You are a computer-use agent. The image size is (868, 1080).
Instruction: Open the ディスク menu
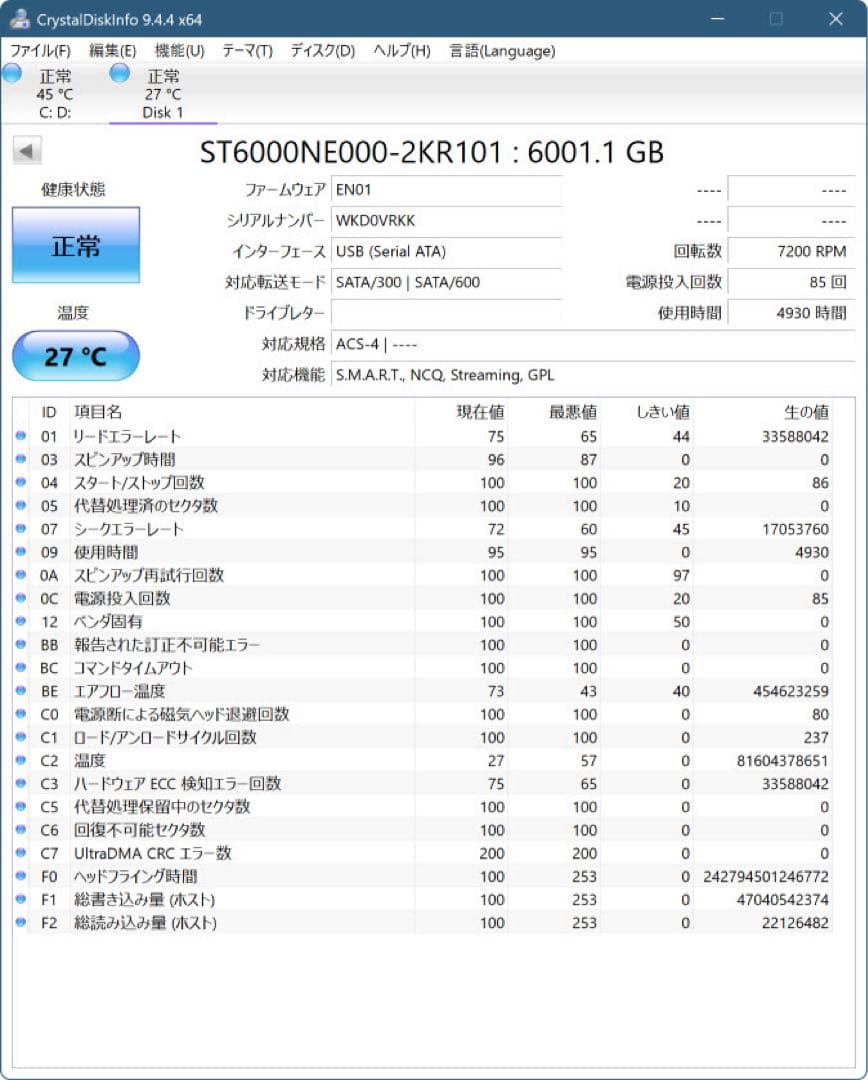point(321,51)
